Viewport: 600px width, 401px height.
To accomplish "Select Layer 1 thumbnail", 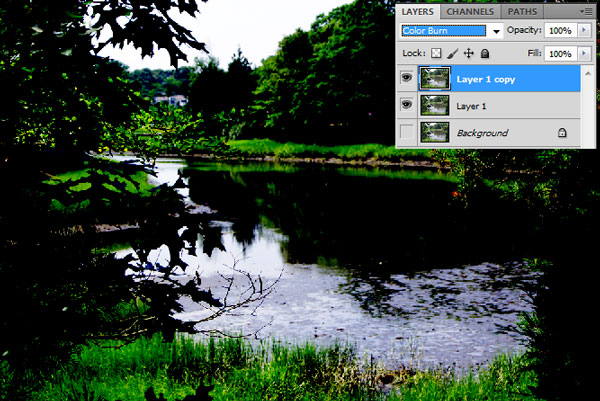I will pos(435,105).
